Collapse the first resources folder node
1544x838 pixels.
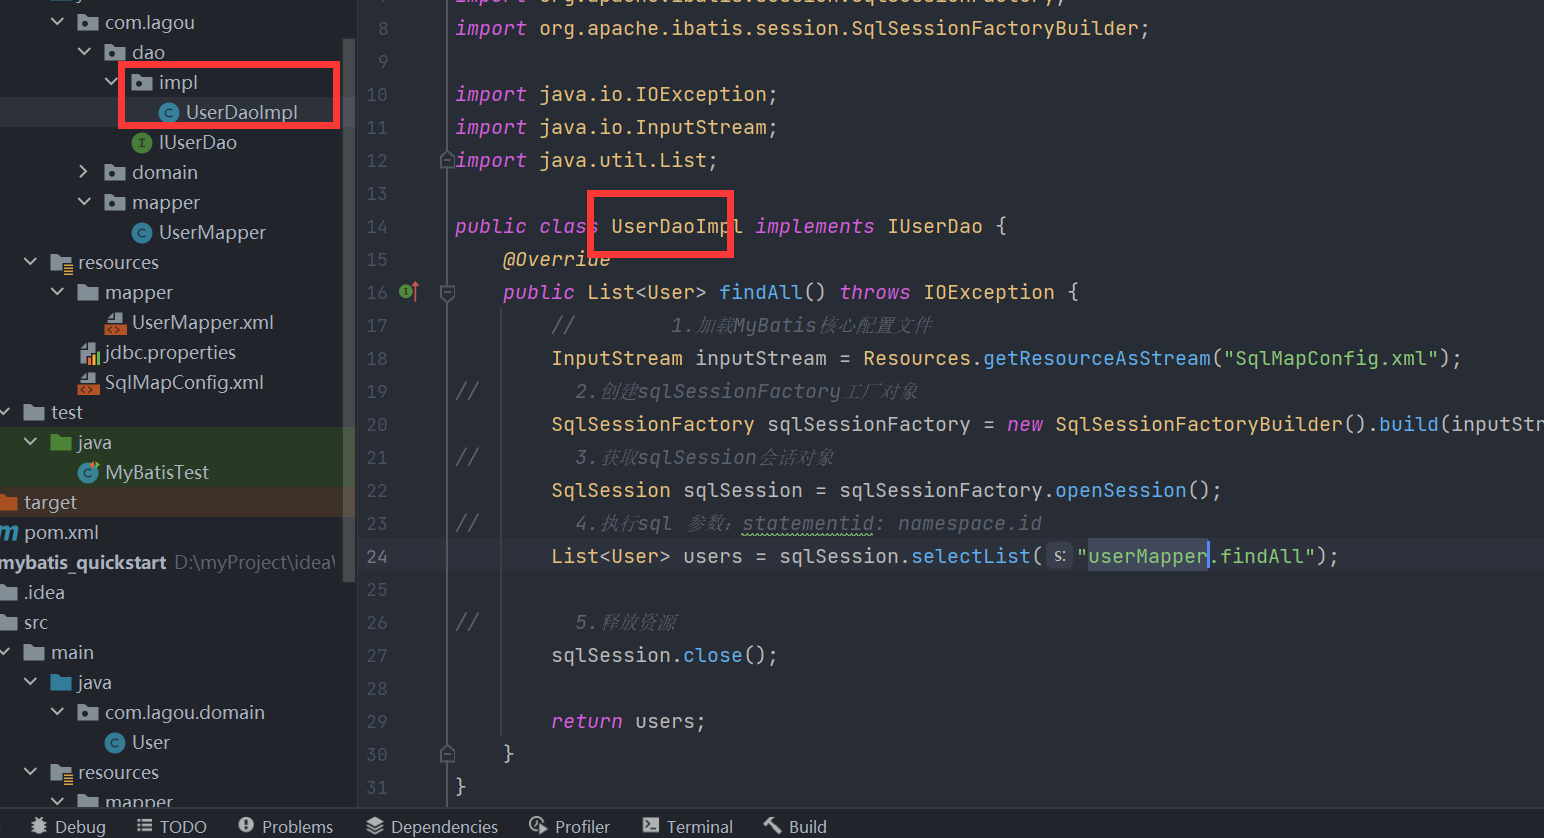coord(30,262)
